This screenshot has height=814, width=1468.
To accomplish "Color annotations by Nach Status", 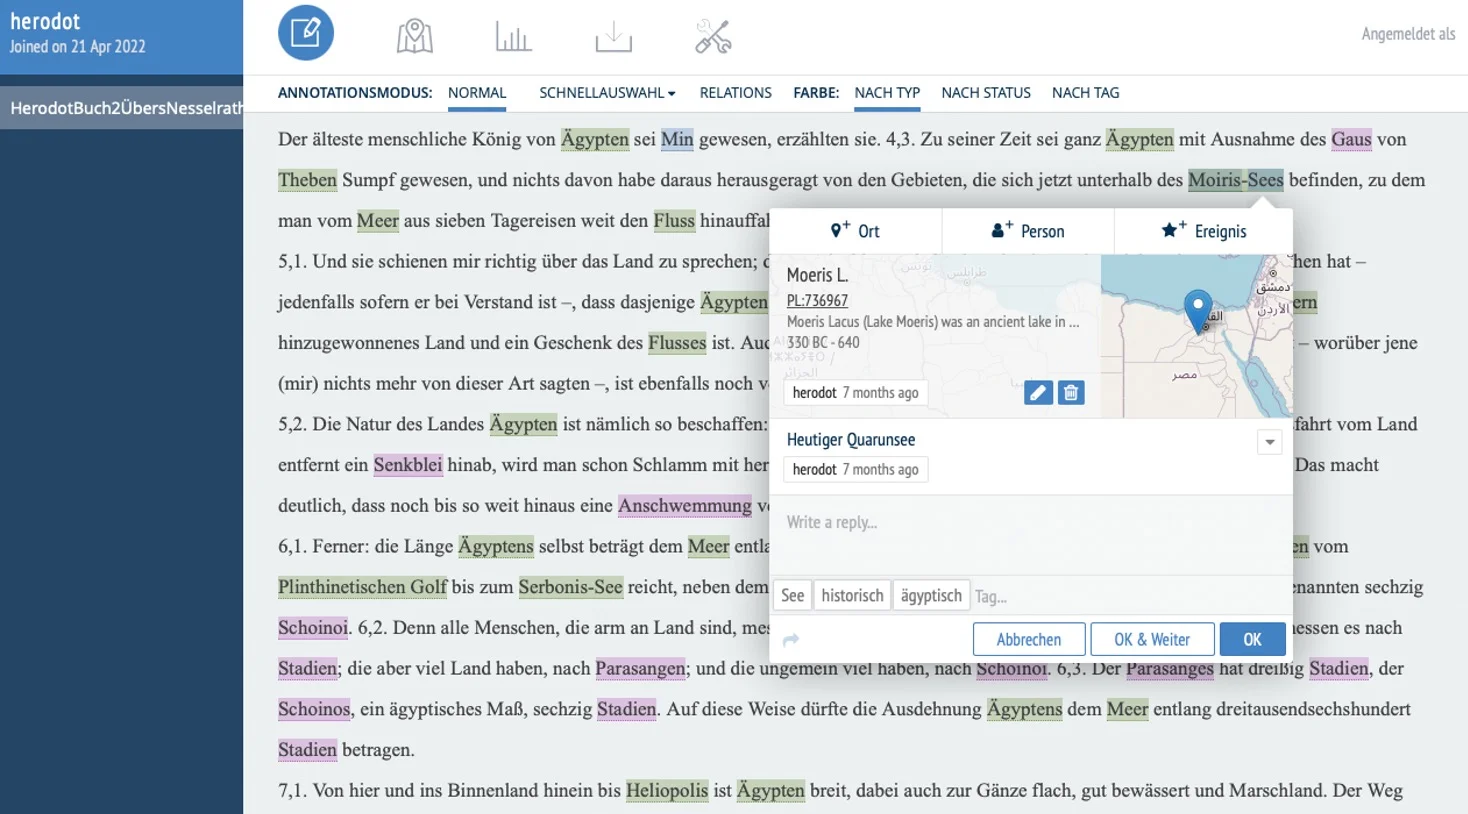I will 985,93.
